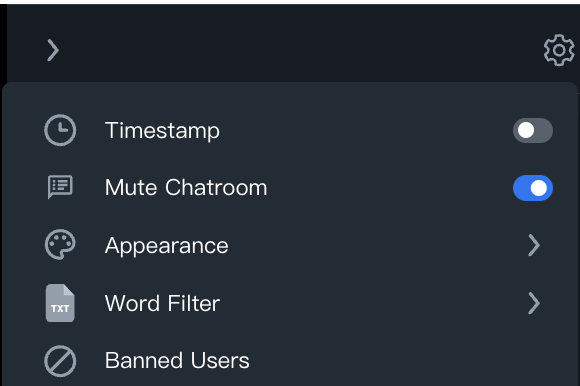
Task: Open the Banned Users list
Action: (x=290, y=360)
